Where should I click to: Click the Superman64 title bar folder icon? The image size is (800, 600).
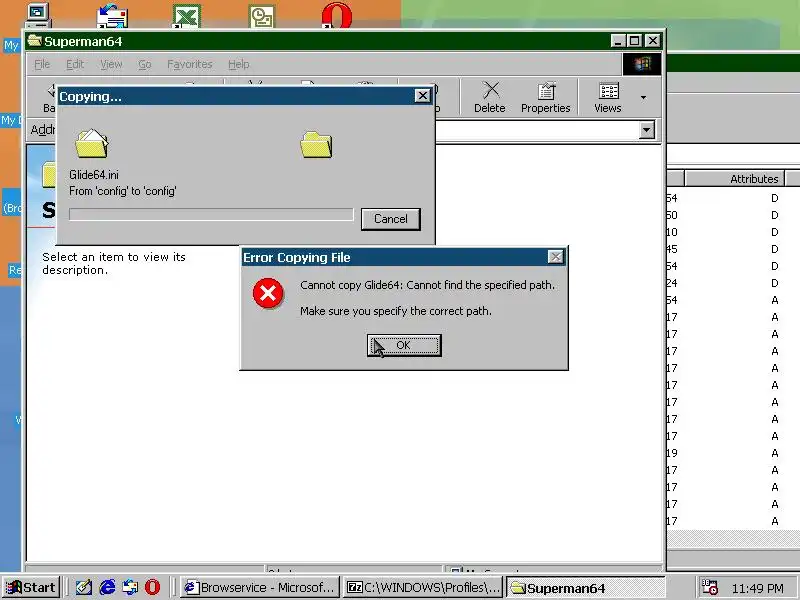pyautogui.click(x=35, y=41)
